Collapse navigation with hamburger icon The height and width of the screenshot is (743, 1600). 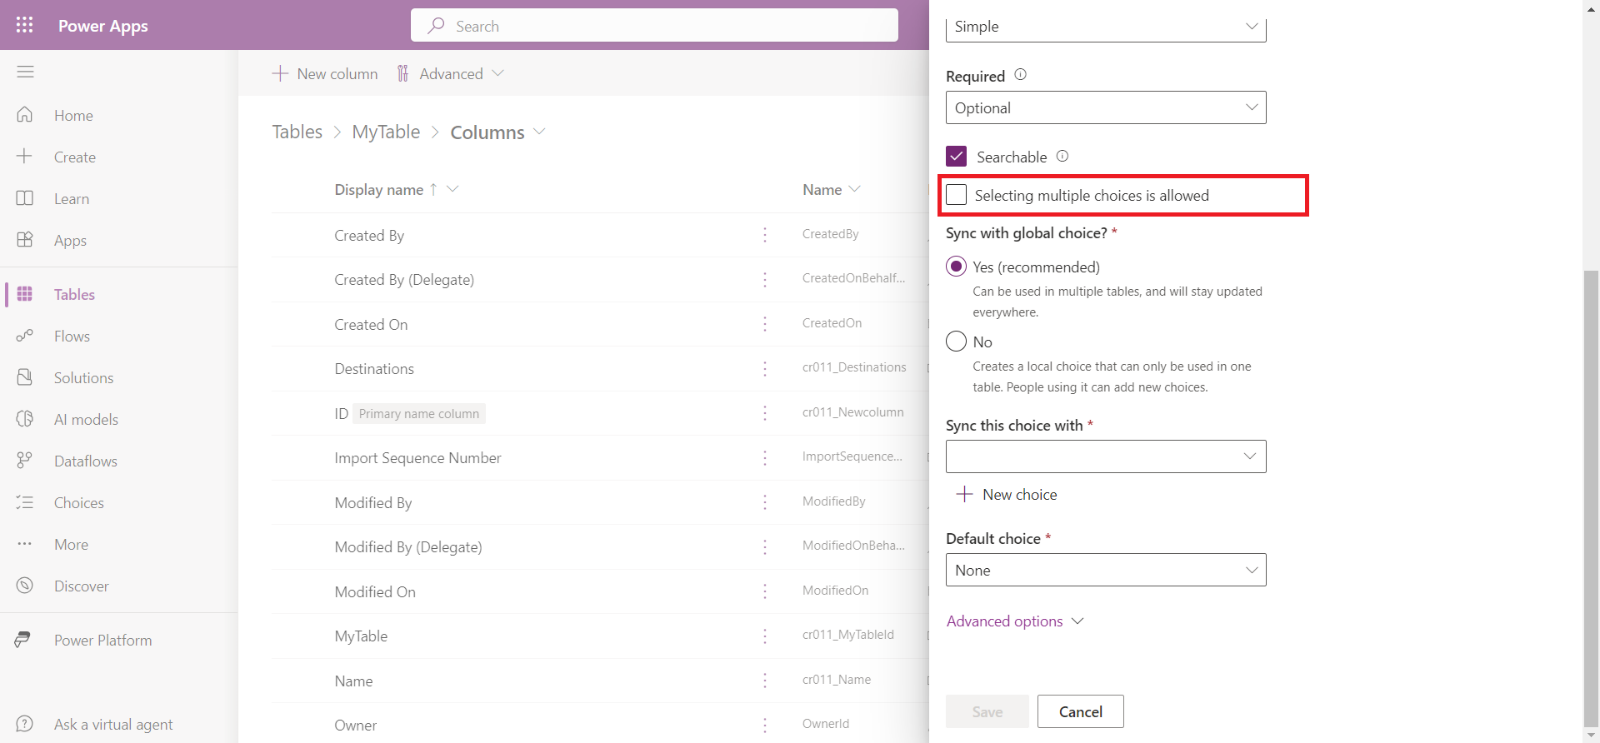pos(25,72)
